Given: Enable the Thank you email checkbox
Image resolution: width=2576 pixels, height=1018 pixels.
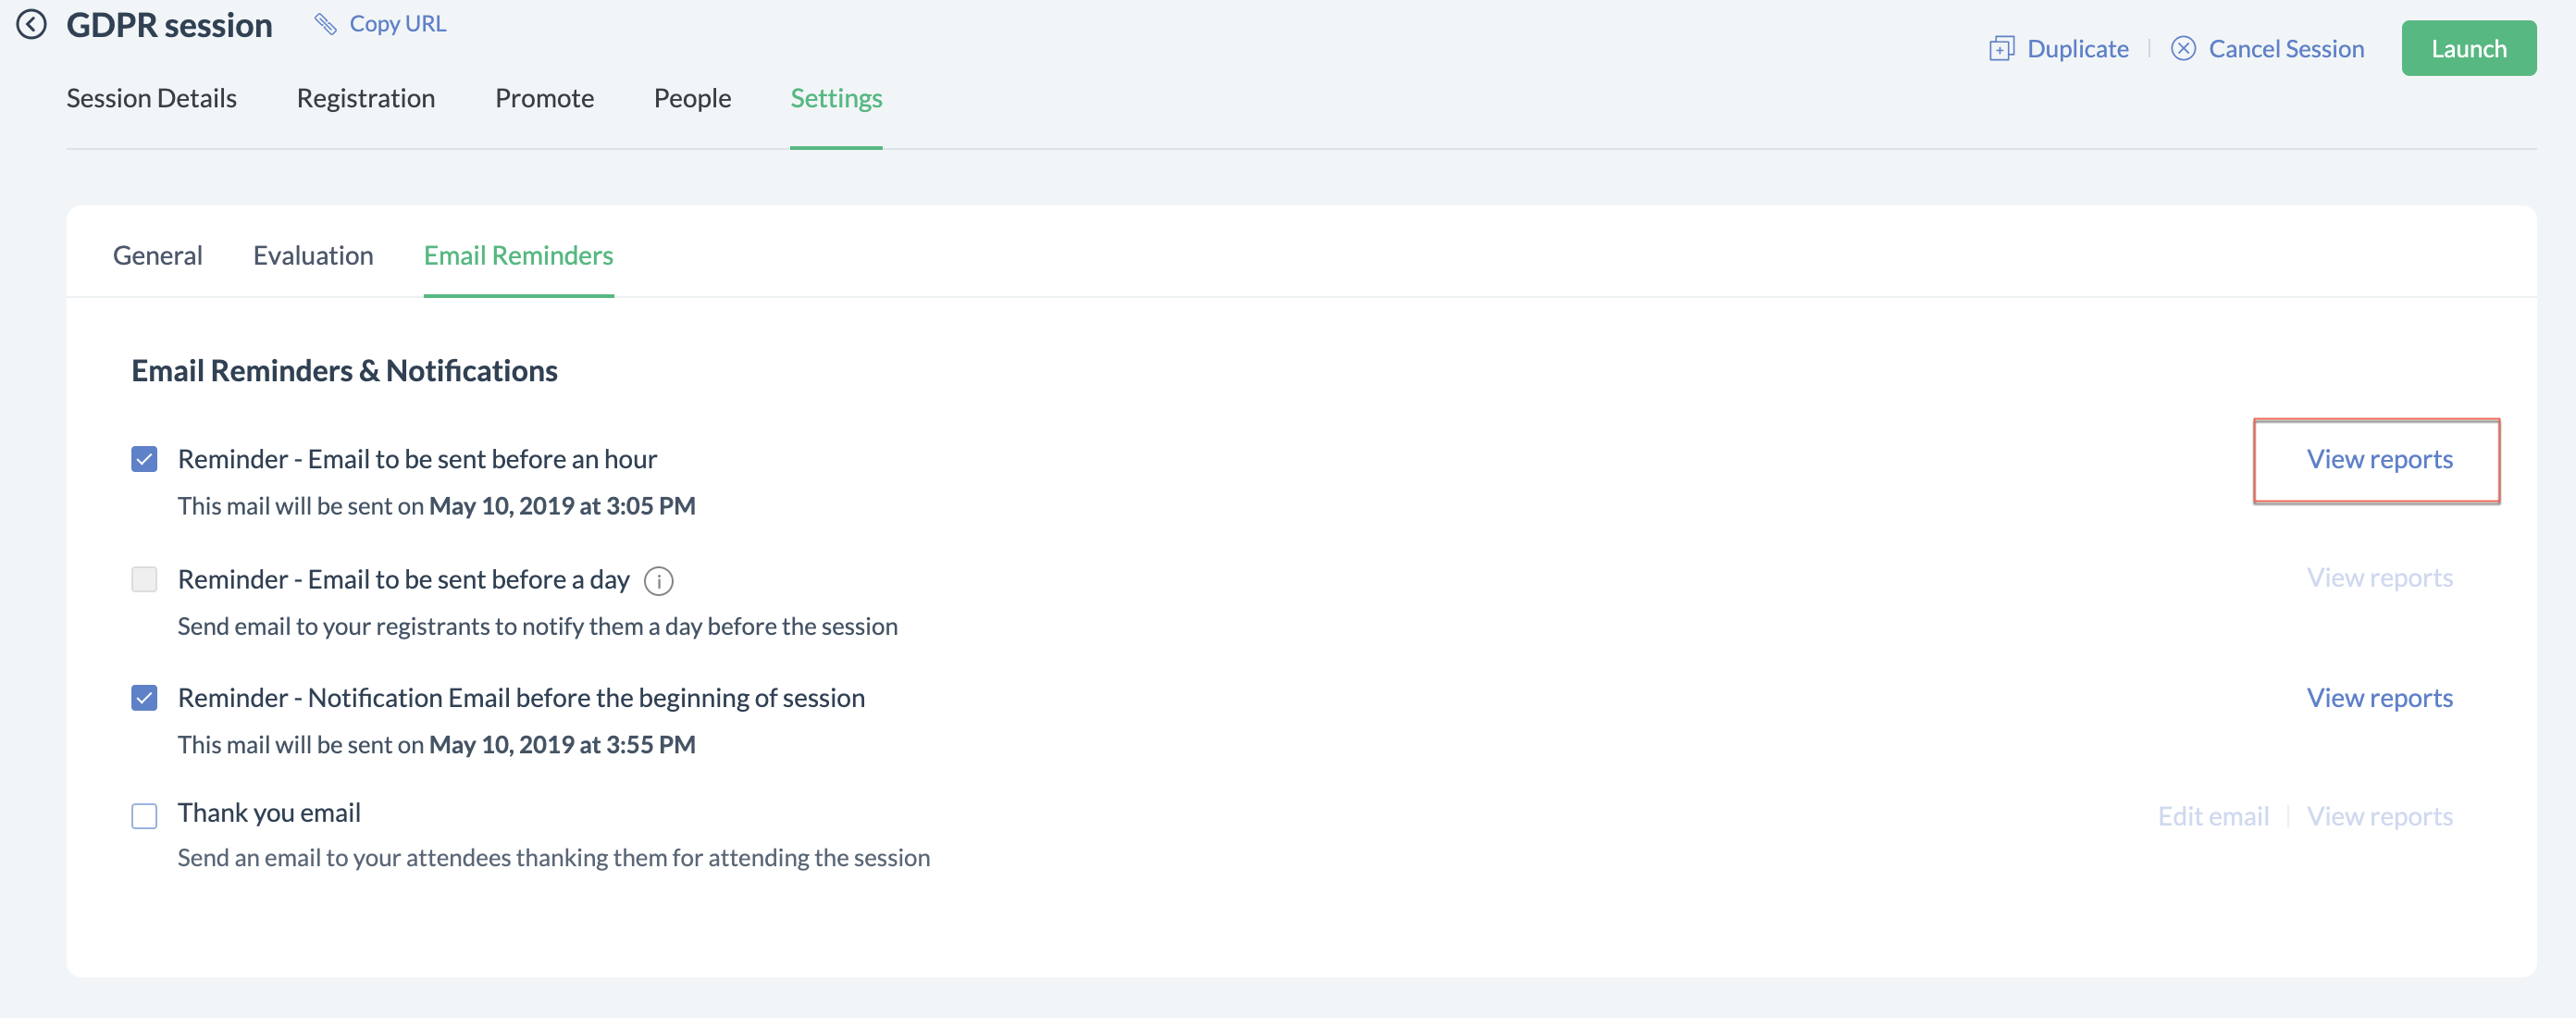Looking at the screenshot, I should [x=144, y=816].
